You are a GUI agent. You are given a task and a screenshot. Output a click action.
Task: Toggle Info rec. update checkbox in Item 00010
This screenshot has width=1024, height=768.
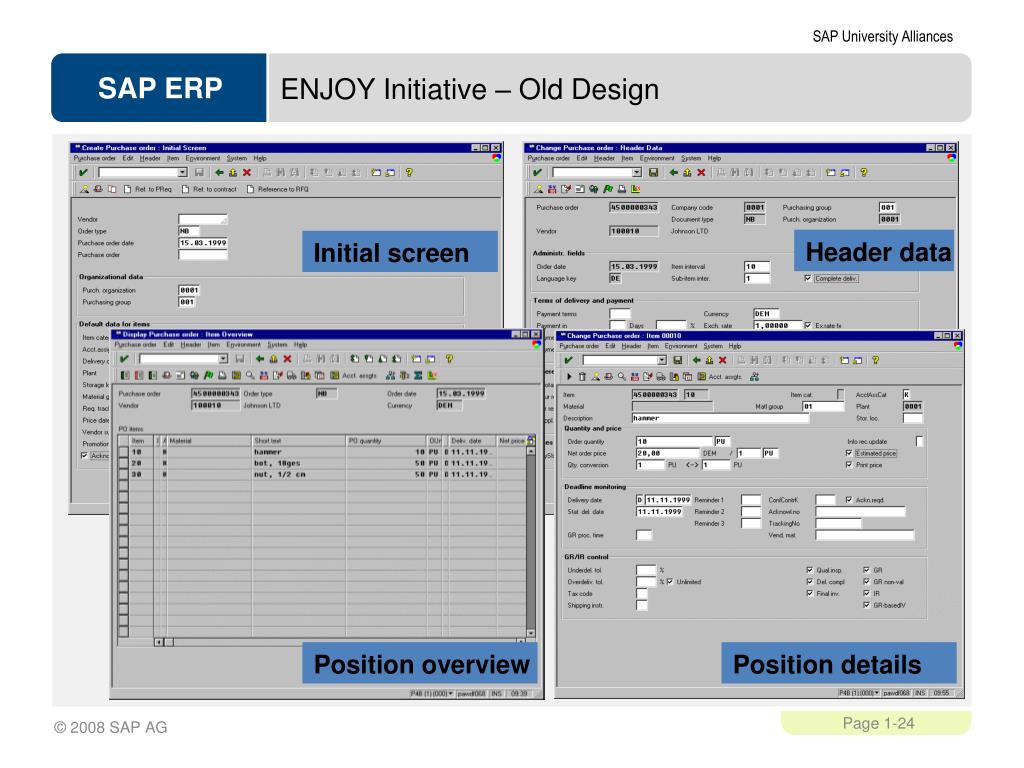pyautogui.click(x=920, y=441)
